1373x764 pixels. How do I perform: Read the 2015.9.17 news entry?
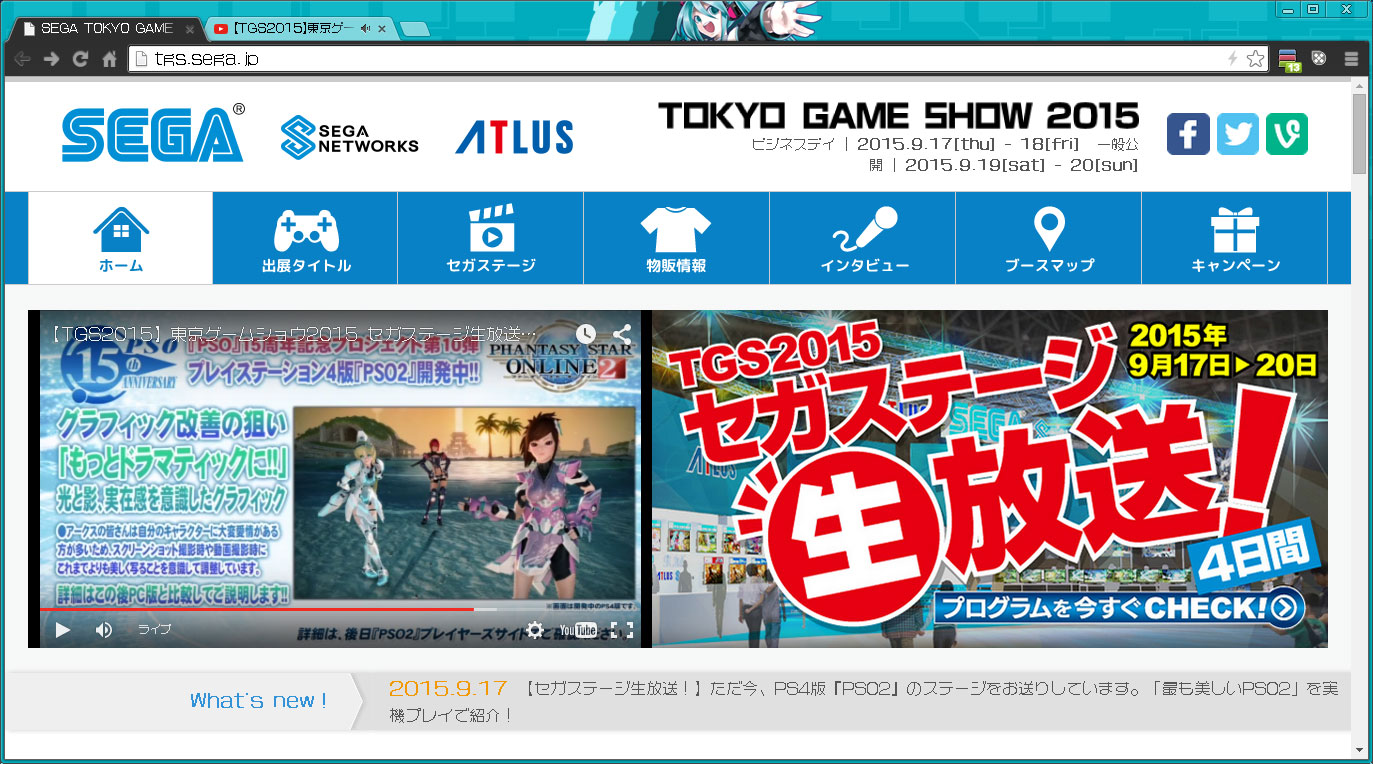pos(863,701)
